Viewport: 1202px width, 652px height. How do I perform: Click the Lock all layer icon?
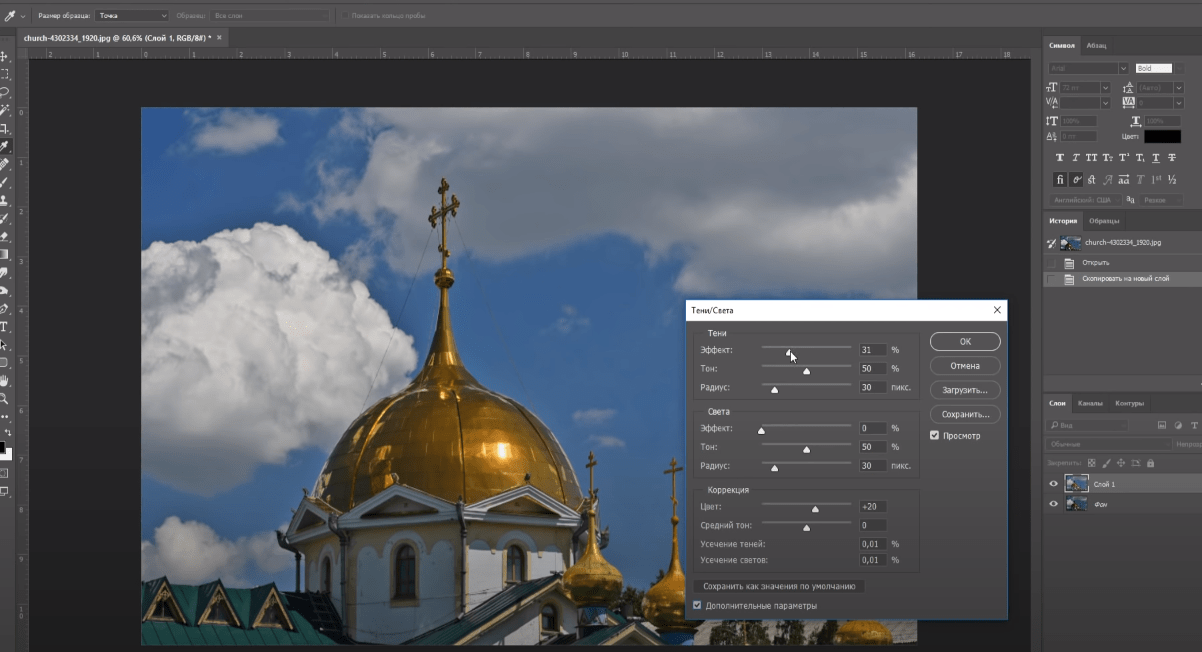click(x=1150, y=463)
